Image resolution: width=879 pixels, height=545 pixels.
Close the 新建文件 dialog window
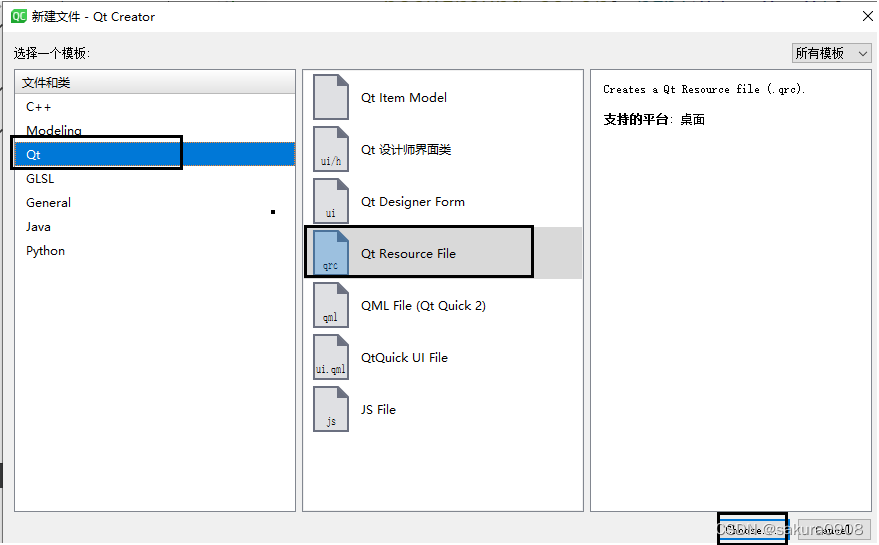pos(867,16)
